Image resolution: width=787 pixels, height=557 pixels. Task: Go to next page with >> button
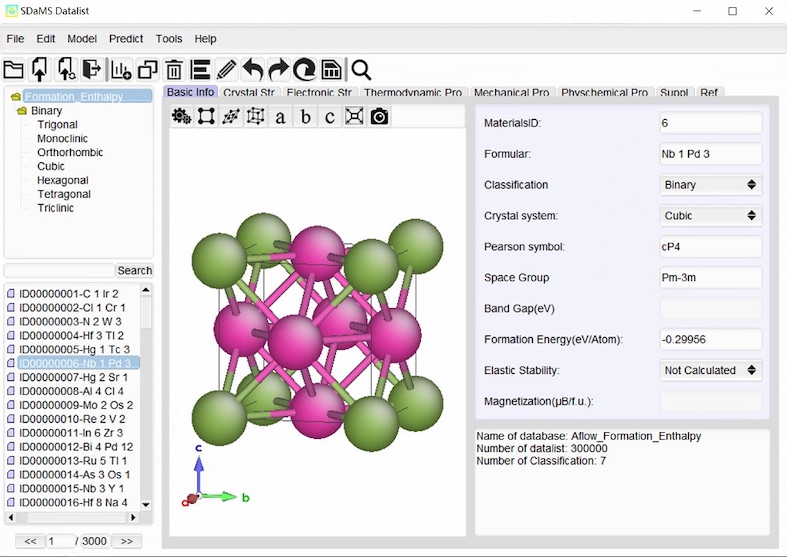126,541
